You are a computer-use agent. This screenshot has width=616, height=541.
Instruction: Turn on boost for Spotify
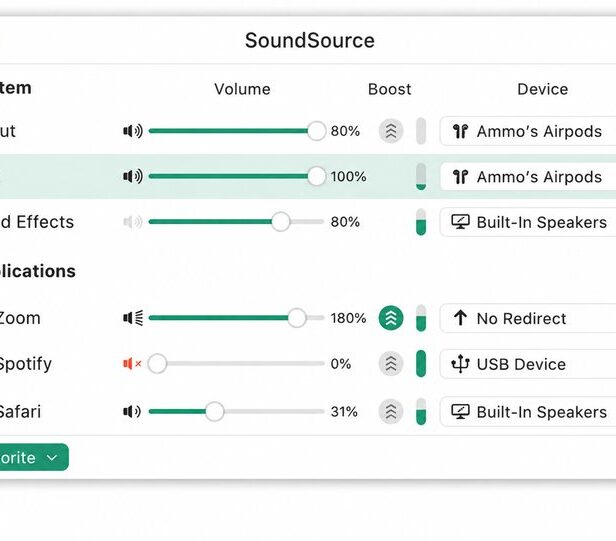point(390,364)
